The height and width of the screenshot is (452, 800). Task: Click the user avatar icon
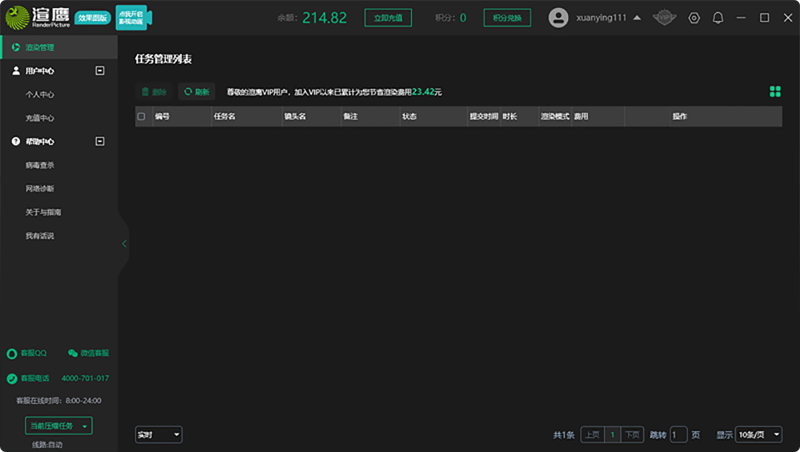click(x=558, y=18)
